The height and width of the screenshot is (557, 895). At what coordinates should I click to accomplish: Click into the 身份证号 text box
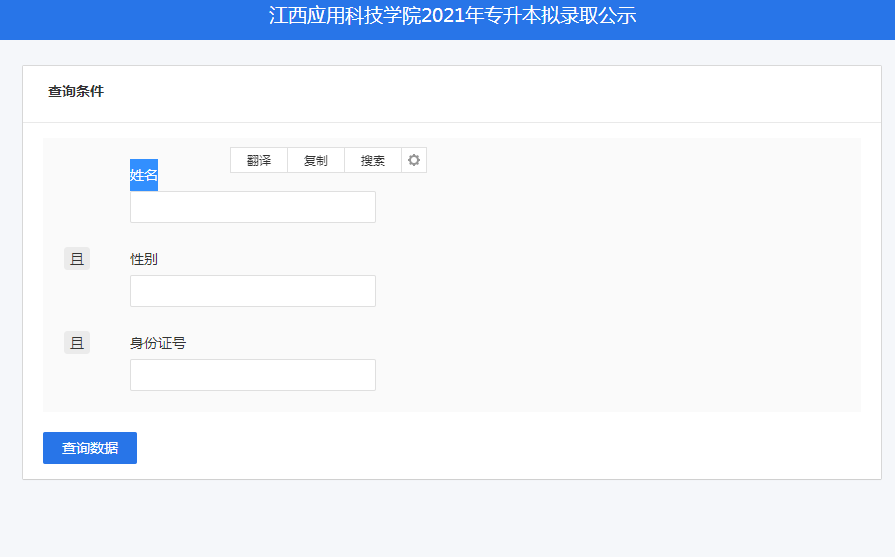(x=253, y=375)
